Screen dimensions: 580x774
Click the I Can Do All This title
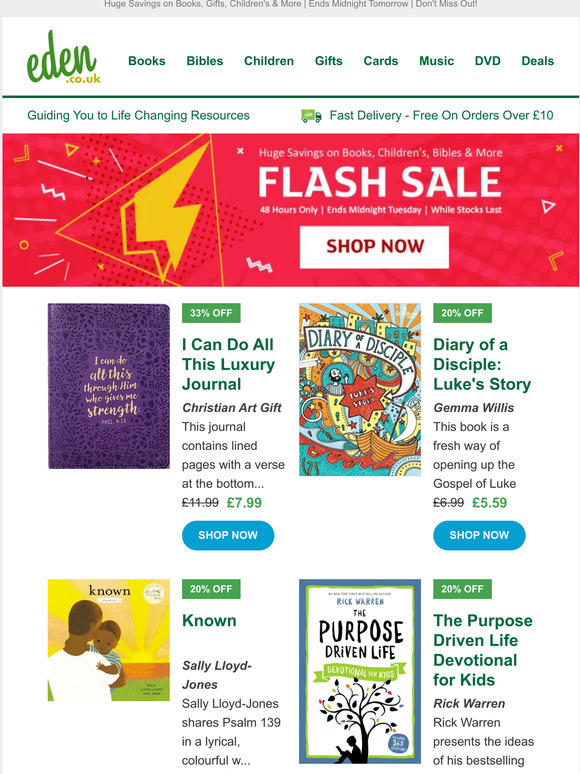point(229,364)
